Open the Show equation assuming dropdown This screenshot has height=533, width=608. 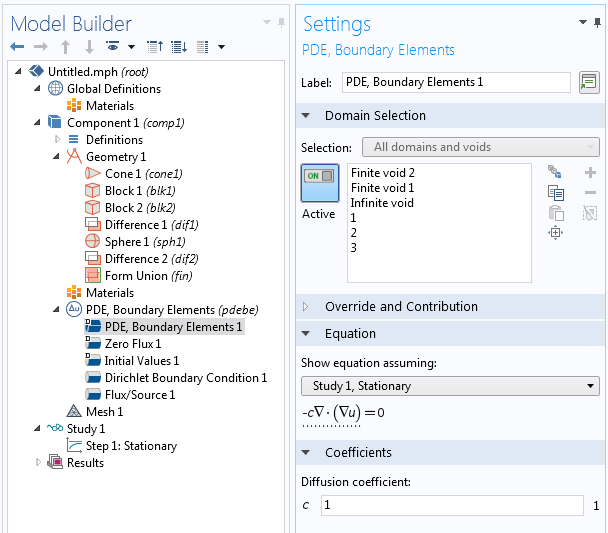450,386
